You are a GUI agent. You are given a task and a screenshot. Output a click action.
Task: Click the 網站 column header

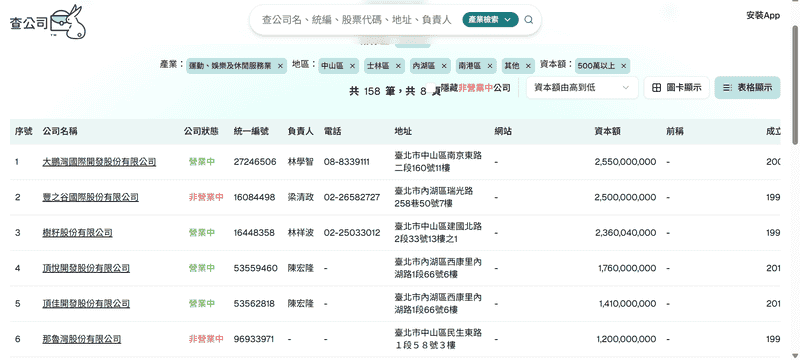click(503, 132)
